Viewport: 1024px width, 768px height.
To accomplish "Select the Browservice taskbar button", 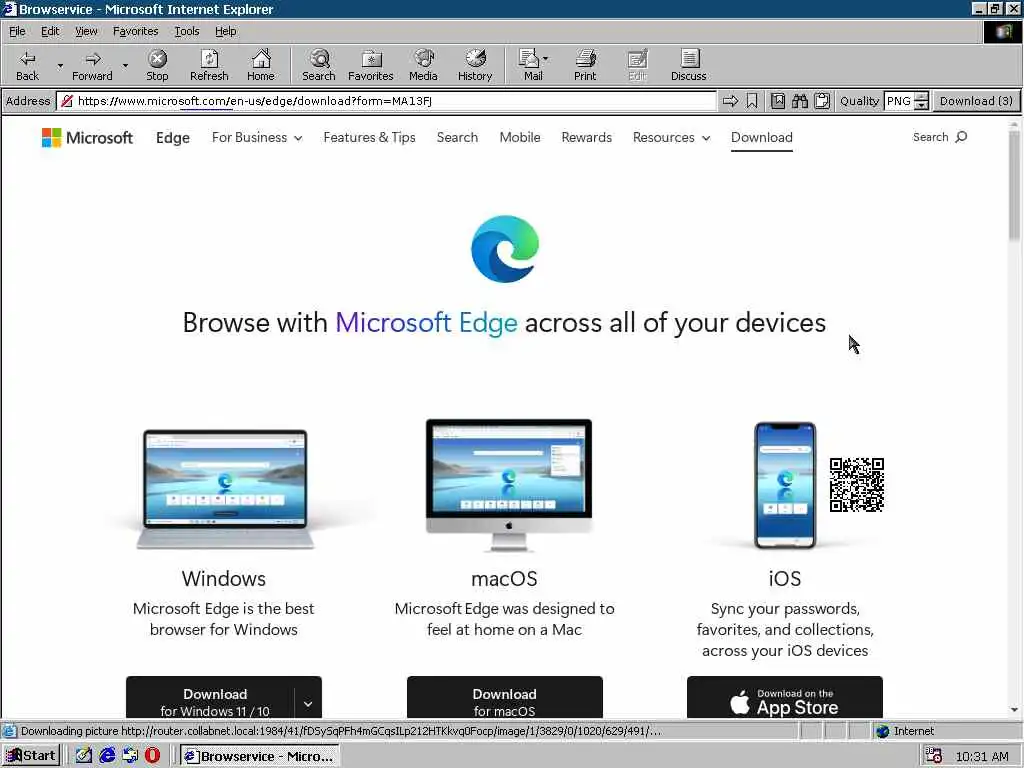I will point(259,756).
